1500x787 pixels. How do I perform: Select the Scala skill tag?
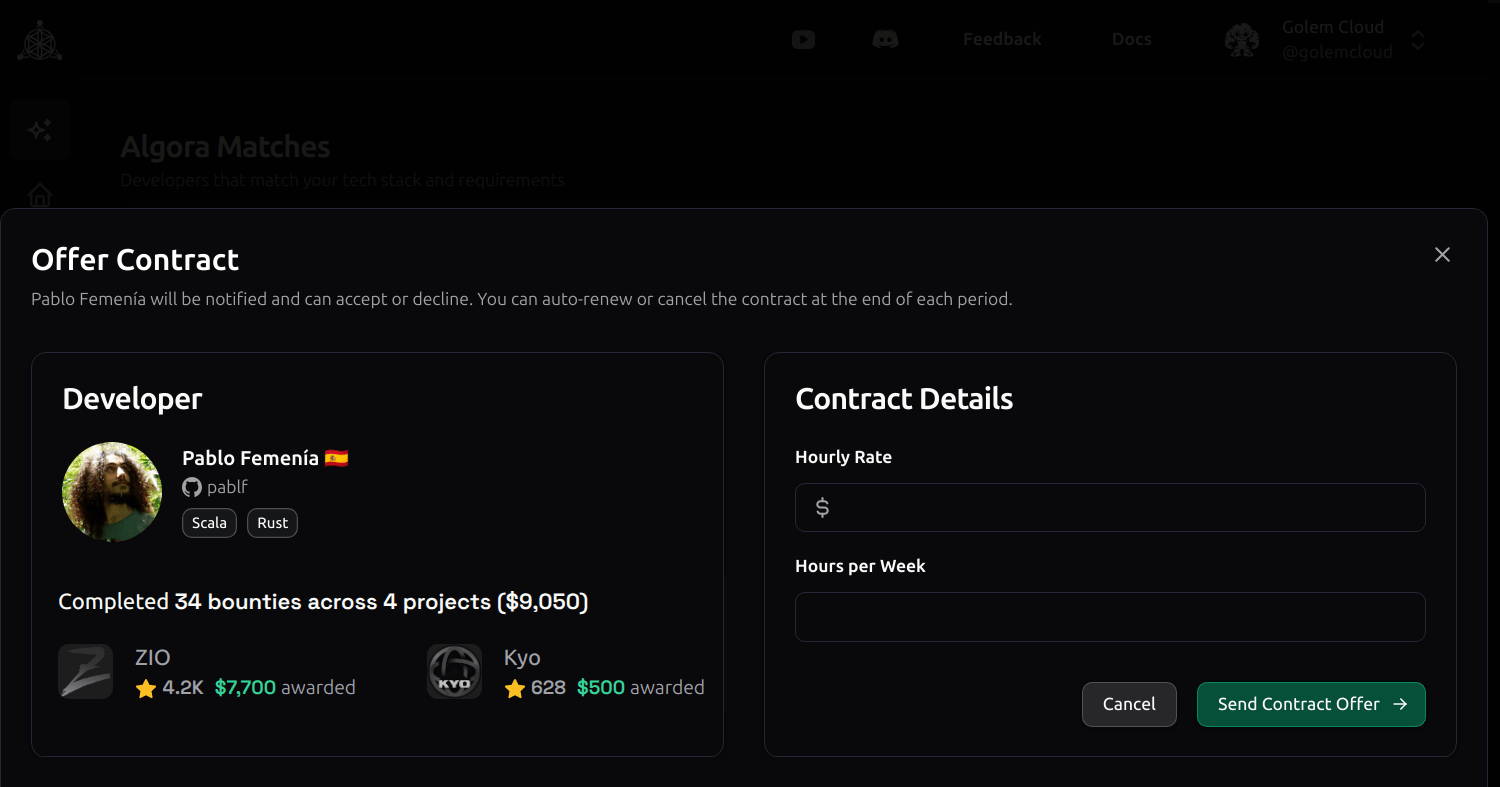click(209, 523)
